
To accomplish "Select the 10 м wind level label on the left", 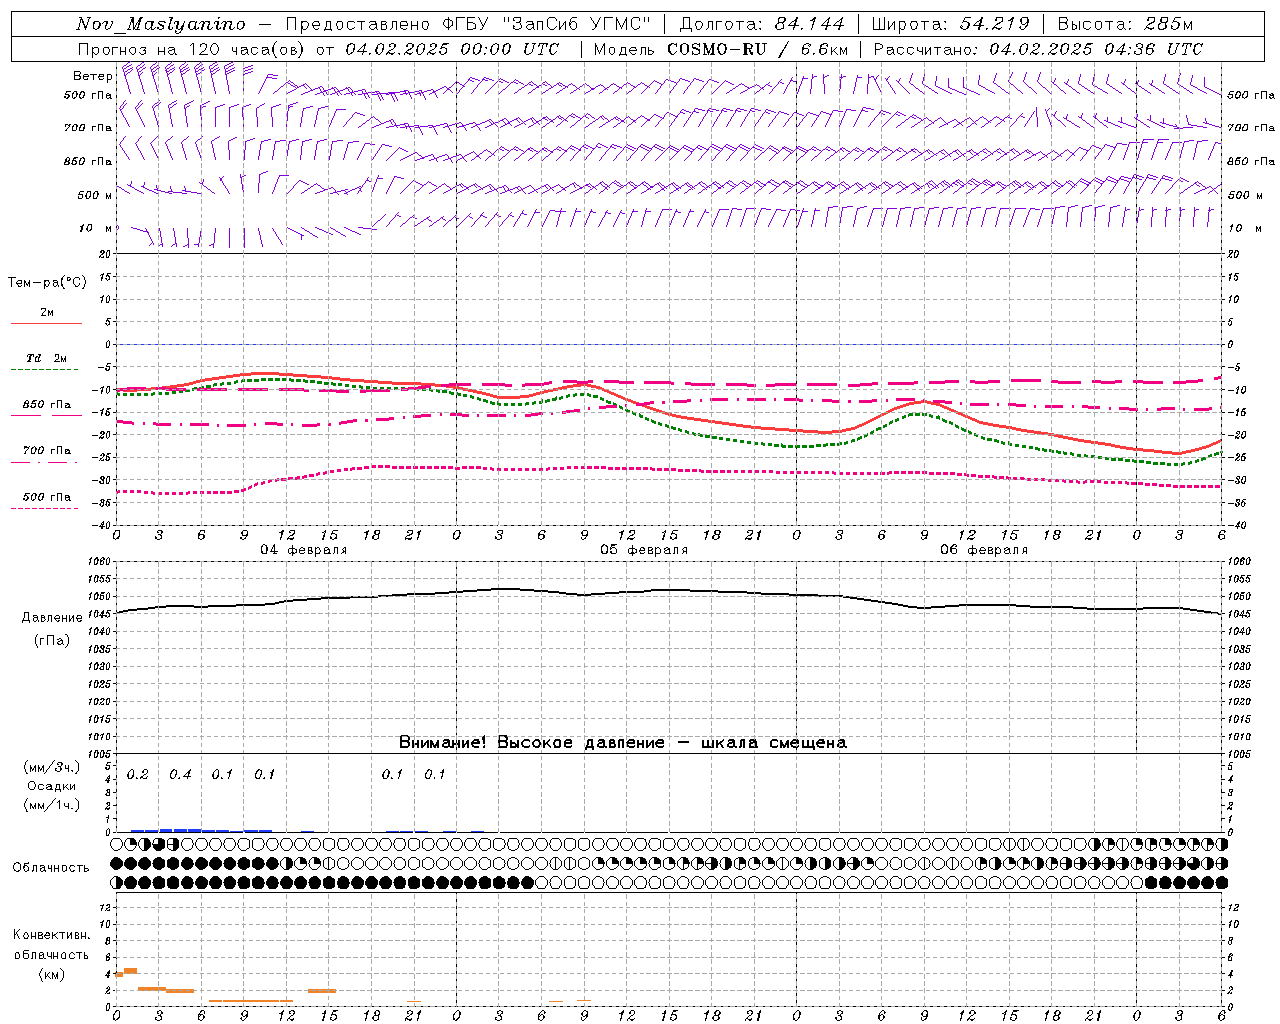I will coord(96,228).
